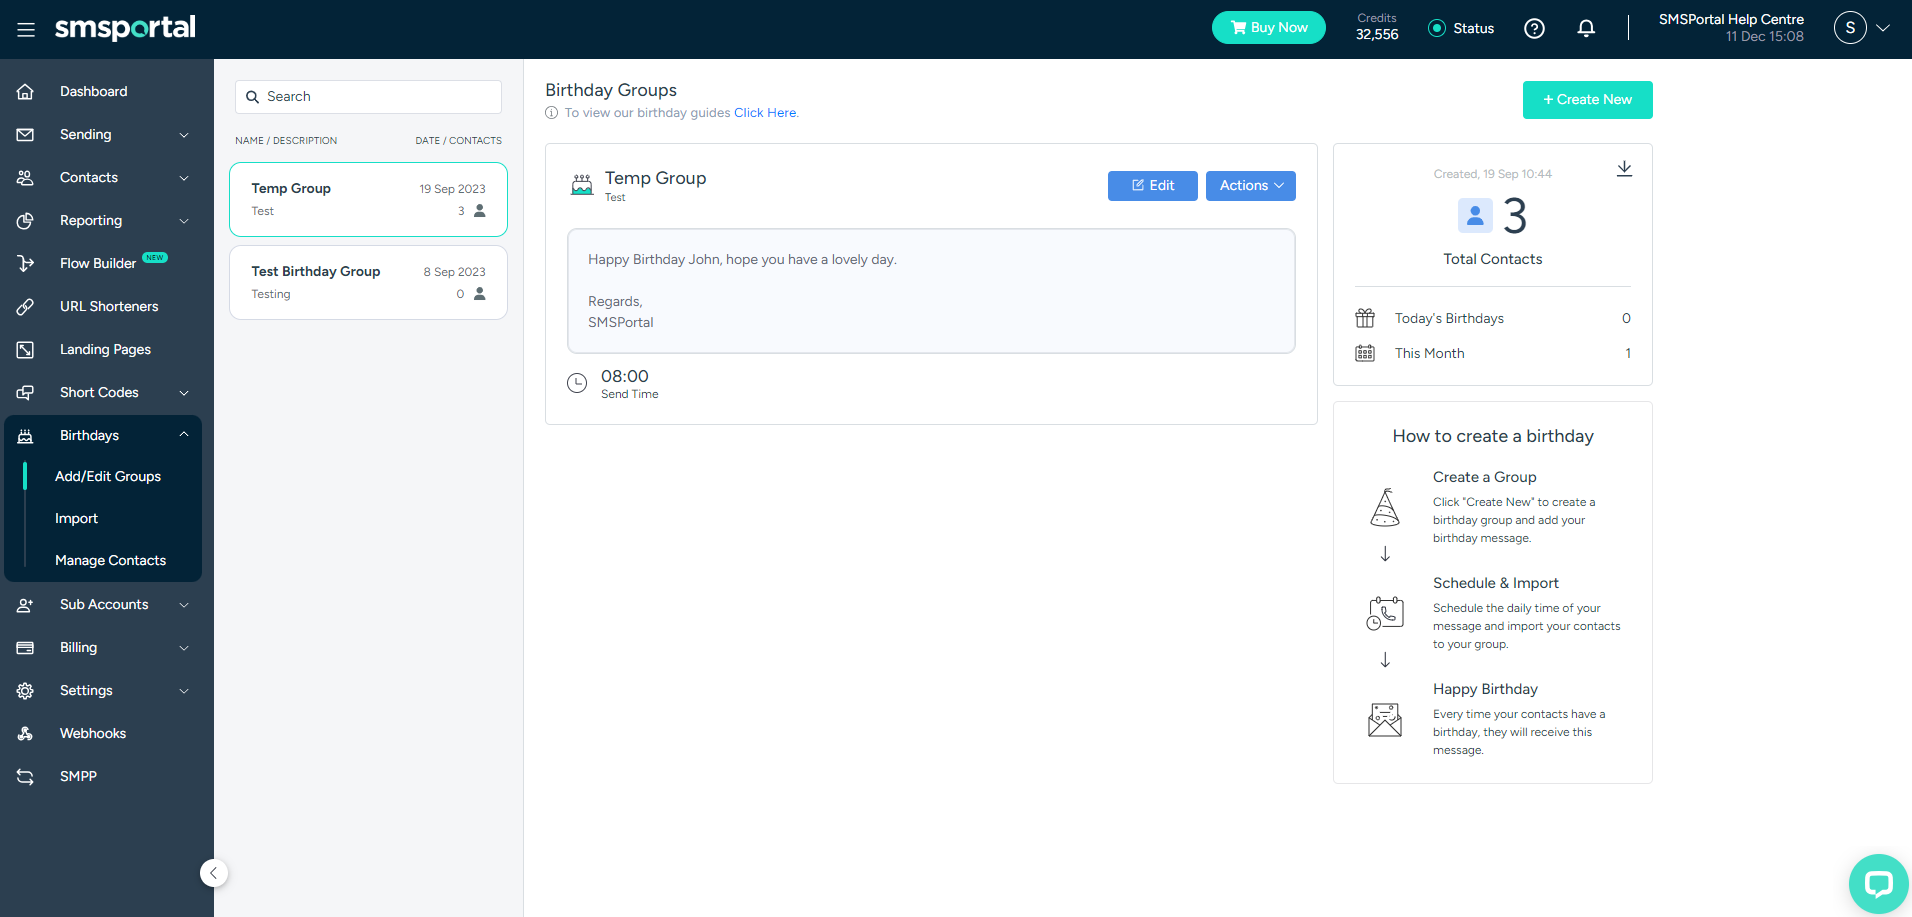Click the URL Shorteners link icon
1912x917 pixels.
coord(26,306)
